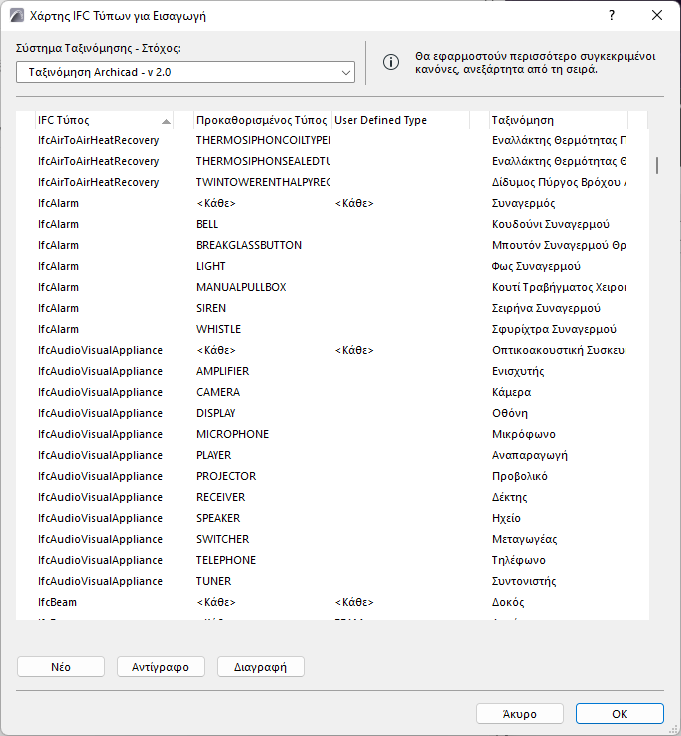Select the Οπτικοακουστική Συσκευή classification row

(x=332, y=350)
